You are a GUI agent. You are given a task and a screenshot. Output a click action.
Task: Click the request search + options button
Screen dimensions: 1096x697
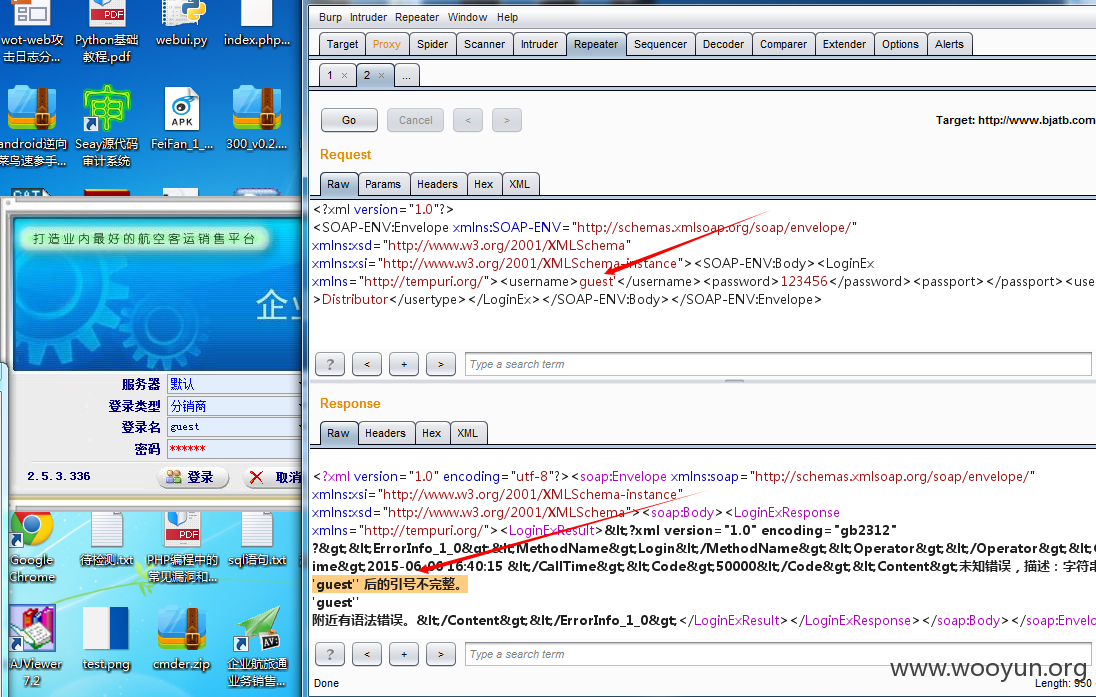tap(404, 364)
